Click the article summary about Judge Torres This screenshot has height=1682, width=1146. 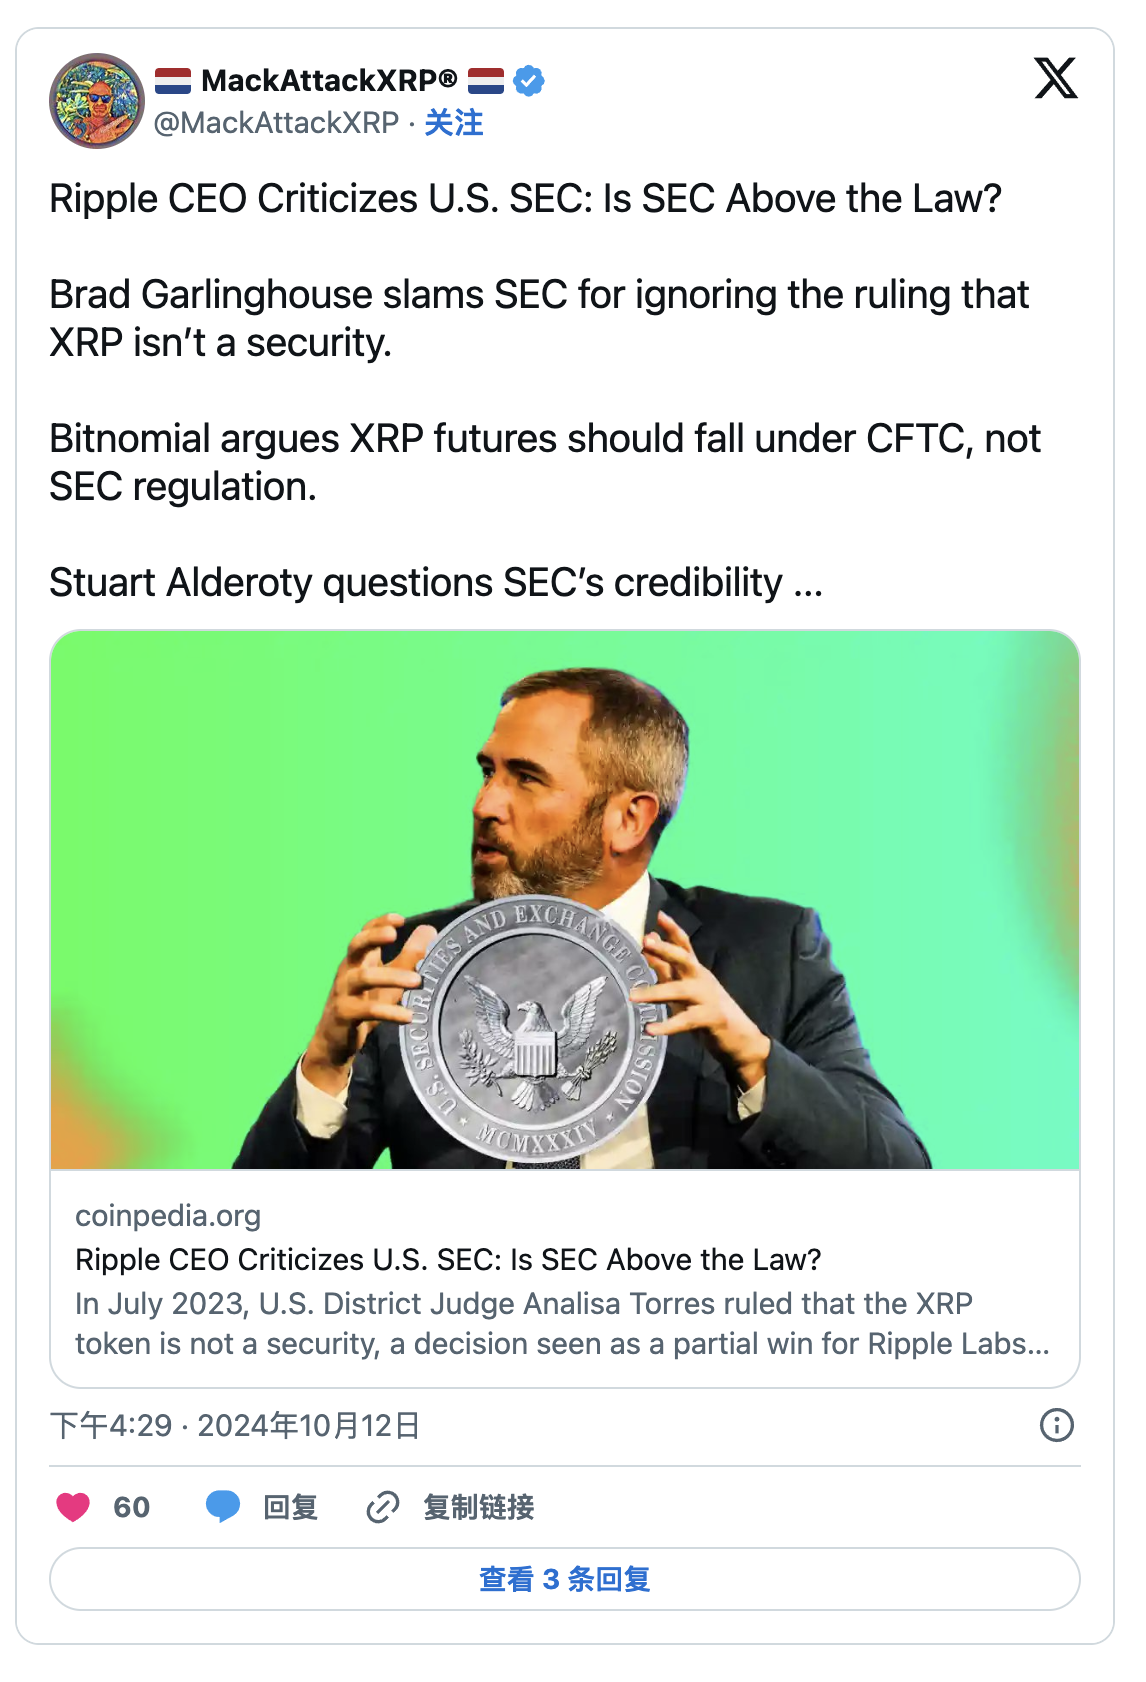point(562,1324)
